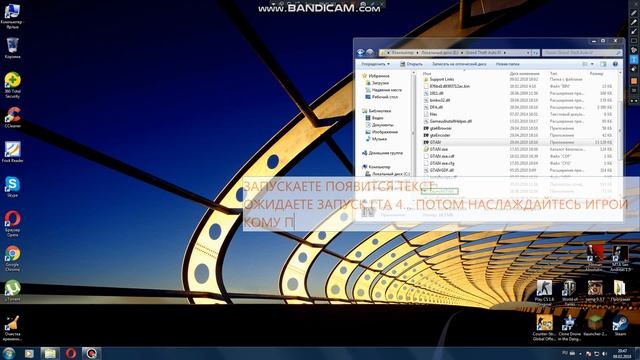Show hidden tray icons arrow
This screenshot has height=360, width=640.
(x=580, y=353)
